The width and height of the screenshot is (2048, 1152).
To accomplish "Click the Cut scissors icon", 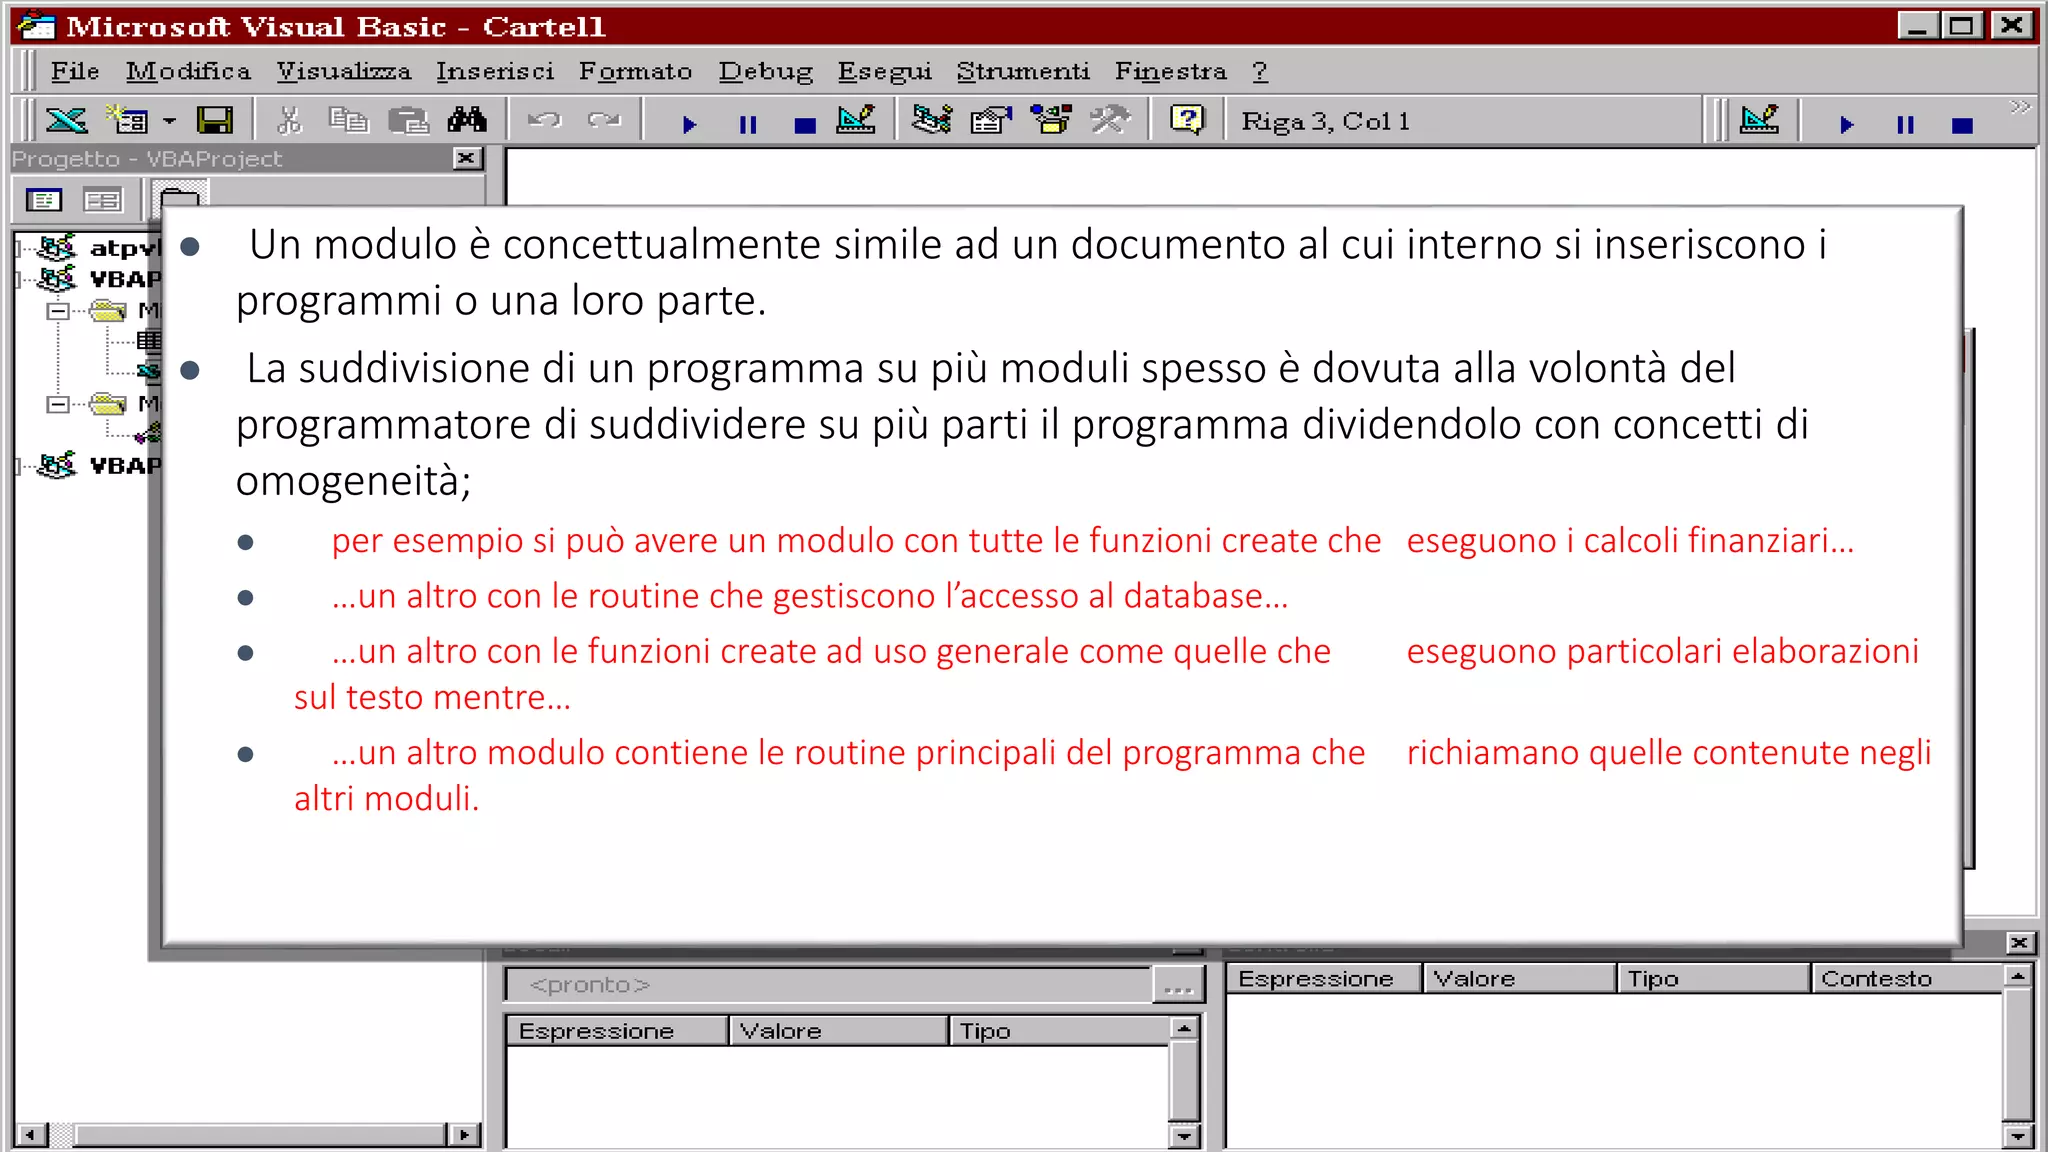I will click(289, 121).
